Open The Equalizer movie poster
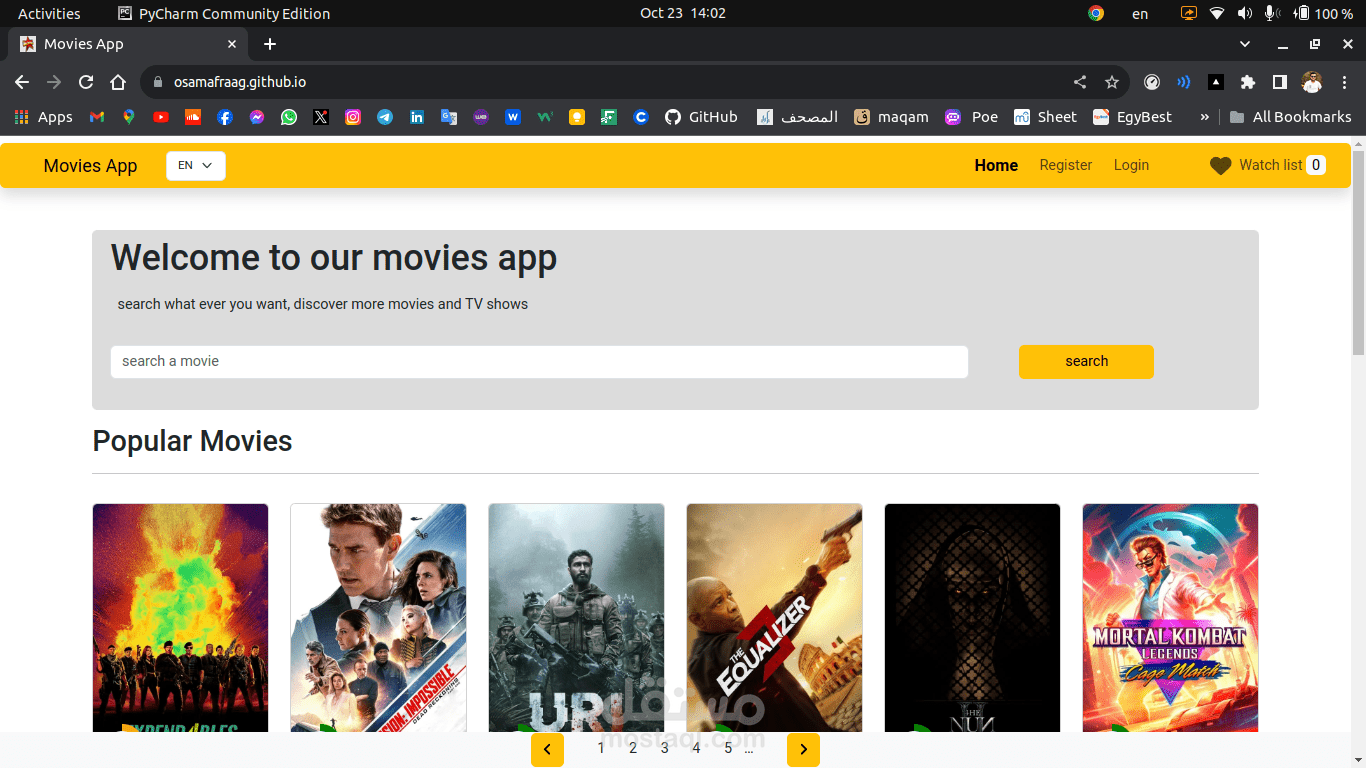 pyautogui.click(x=774, y=617)
